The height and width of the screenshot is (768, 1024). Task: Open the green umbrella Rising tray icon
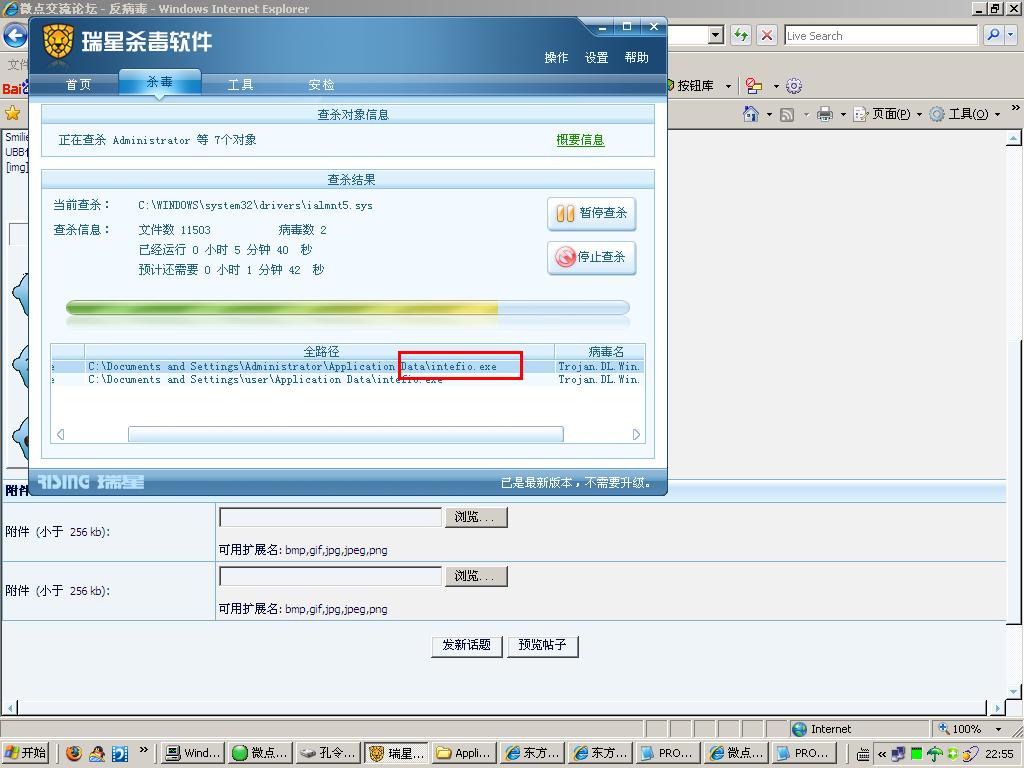tap(935, 754)
